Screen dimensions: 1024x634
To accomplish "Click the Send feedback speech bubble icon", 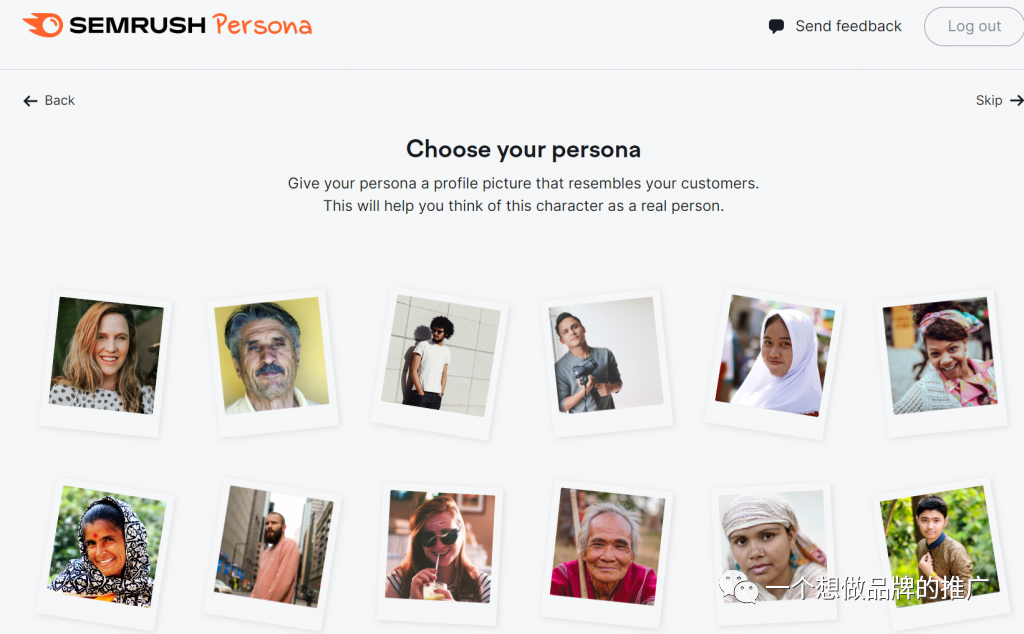I will tap(776, 27).
